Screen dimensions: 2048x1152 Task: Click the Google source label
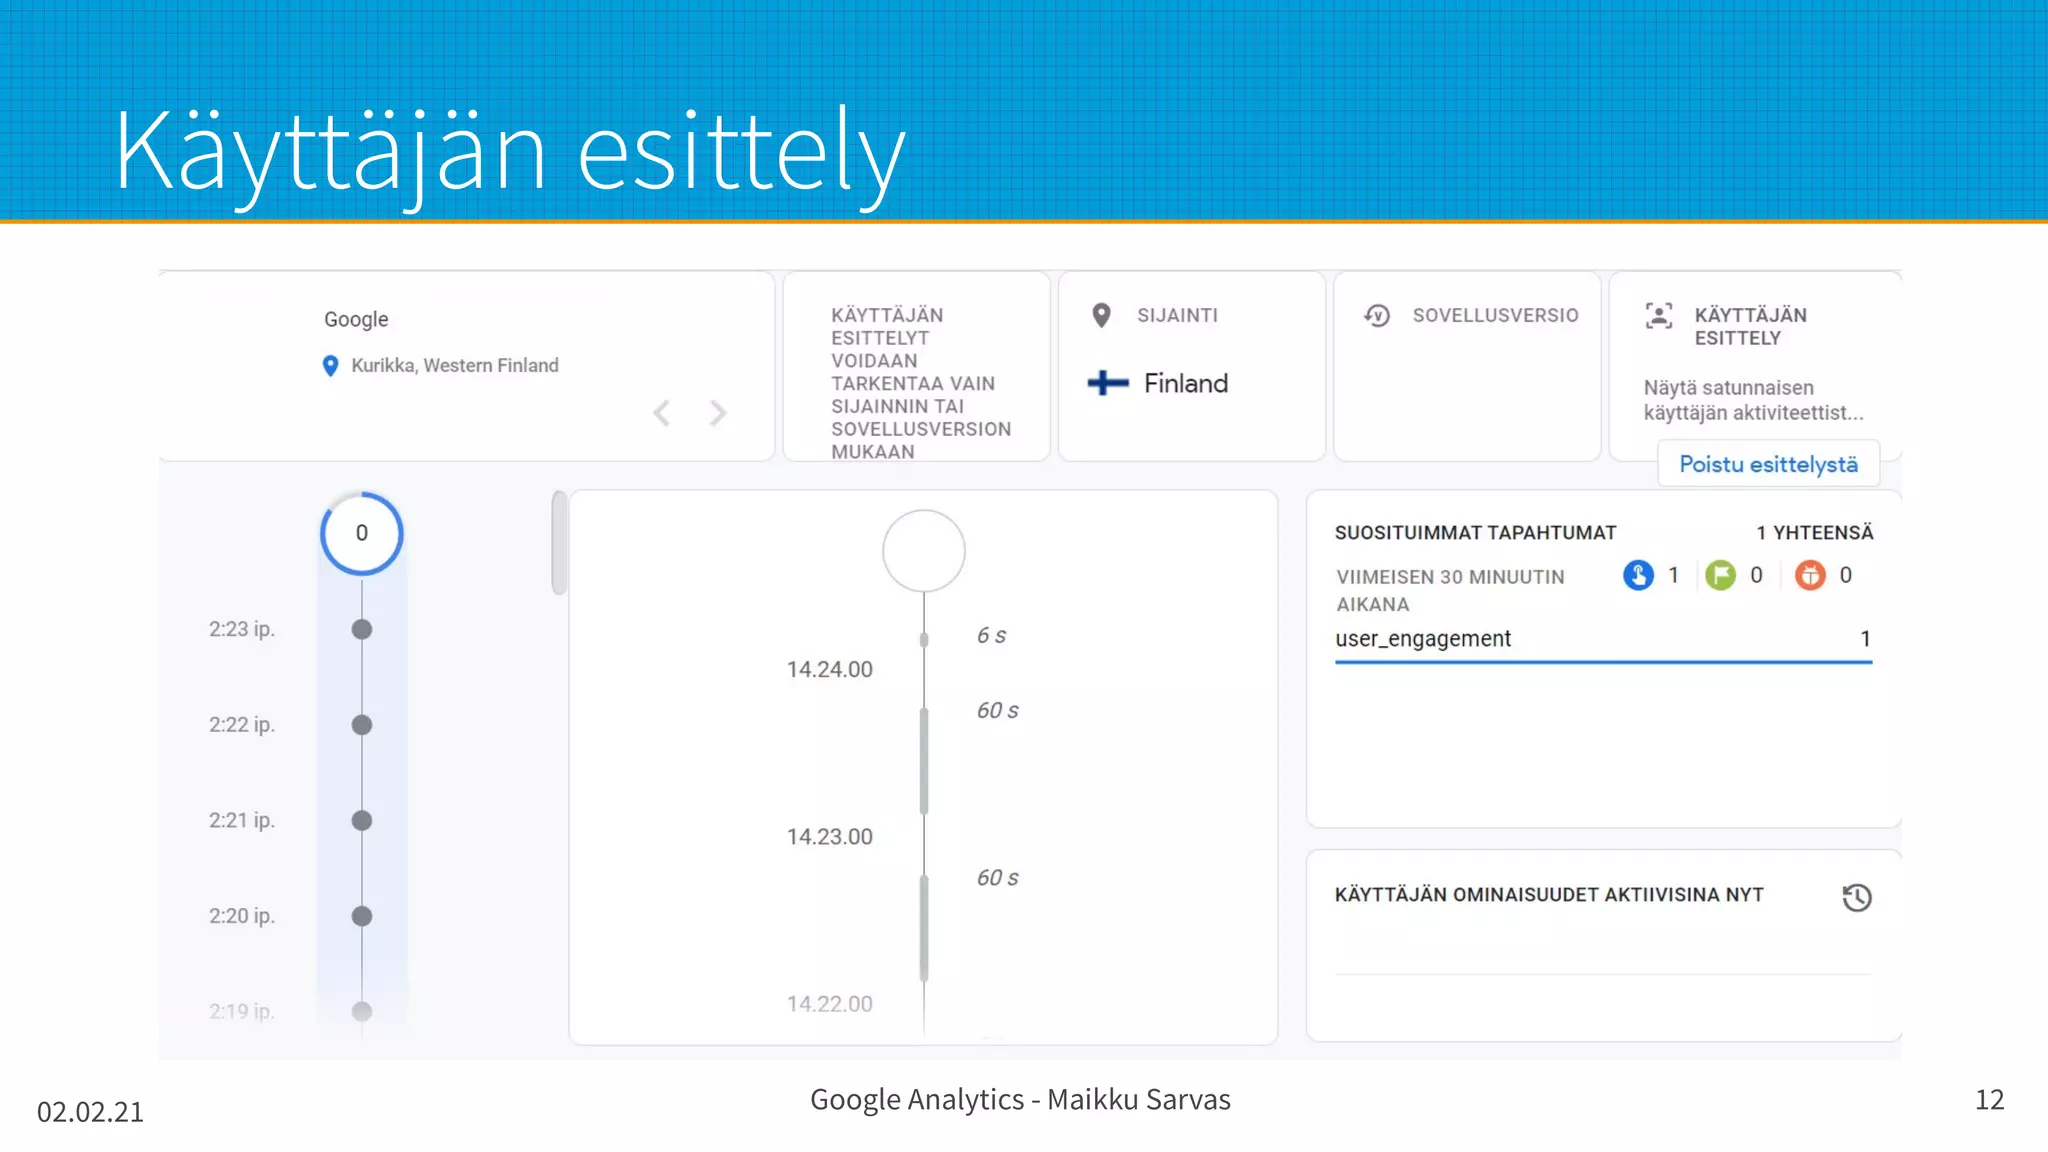356,320
